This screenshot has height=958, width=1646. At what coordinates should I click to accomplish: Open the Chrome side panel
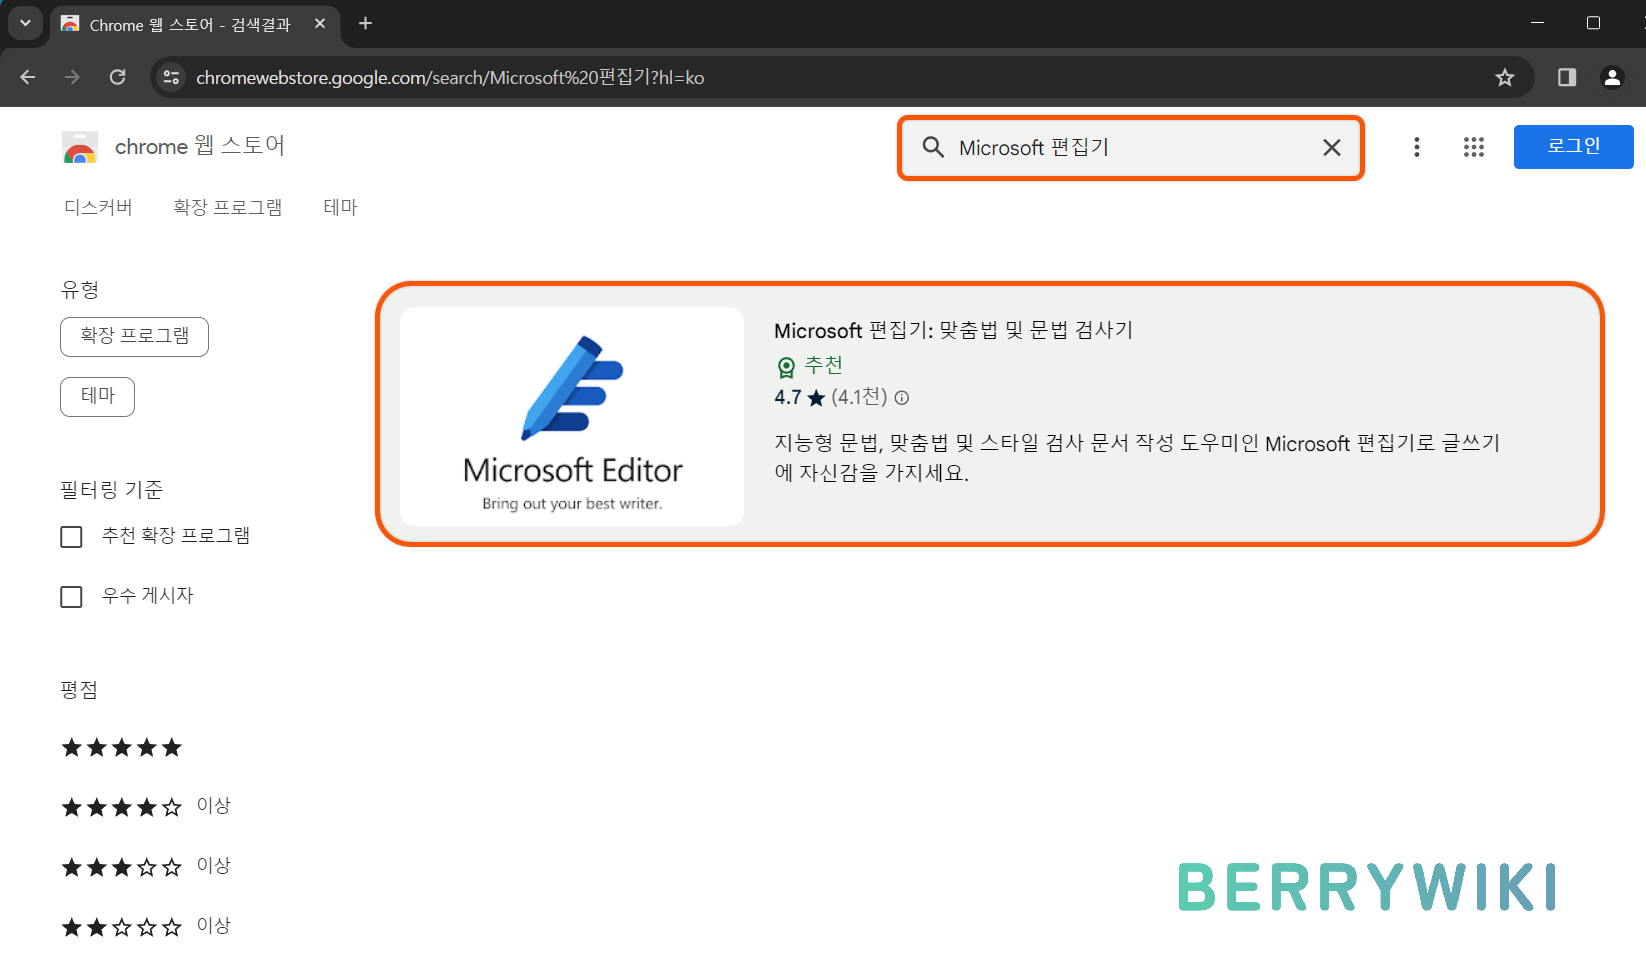click(1567, 77)
